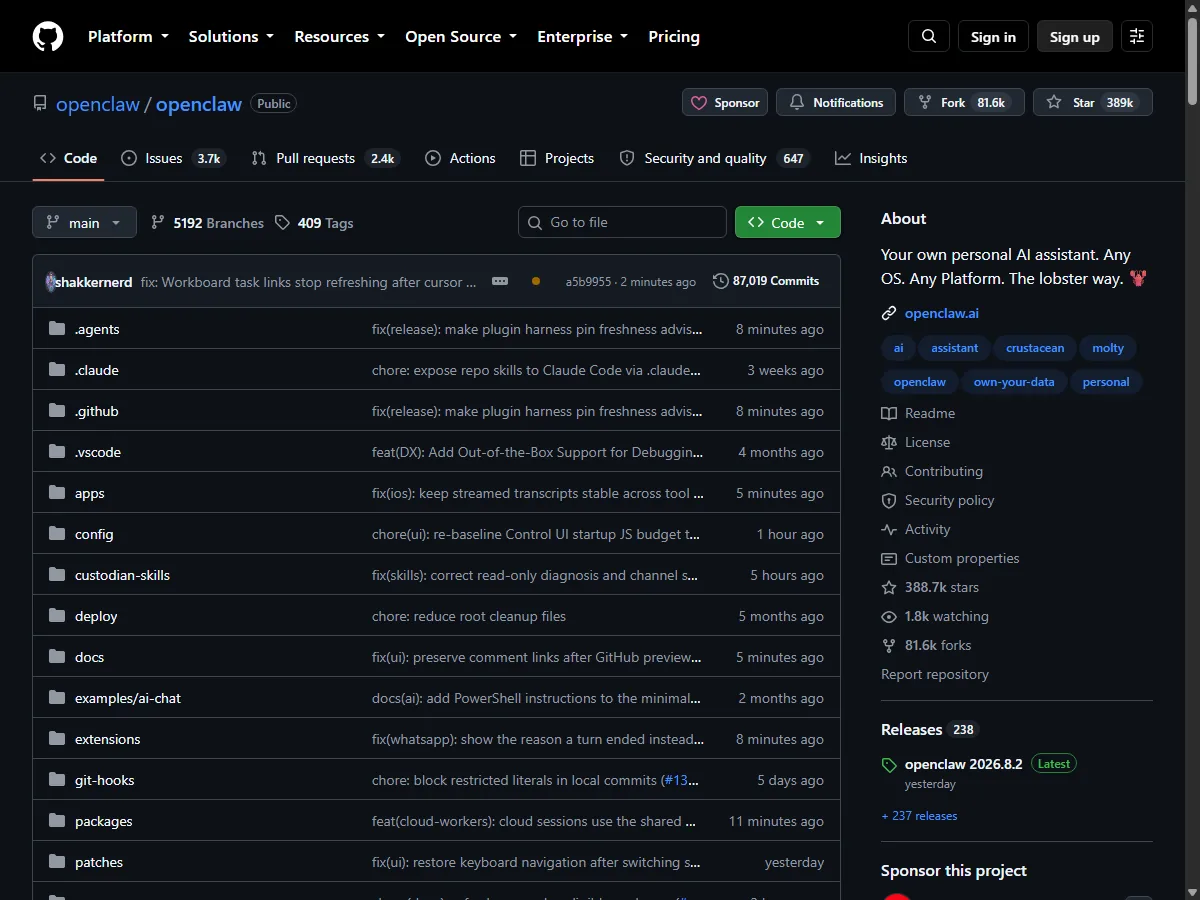This screenshot has width=1200, height=900.
Task: Open the License scale icon link
Action: [x=916, y=442]
